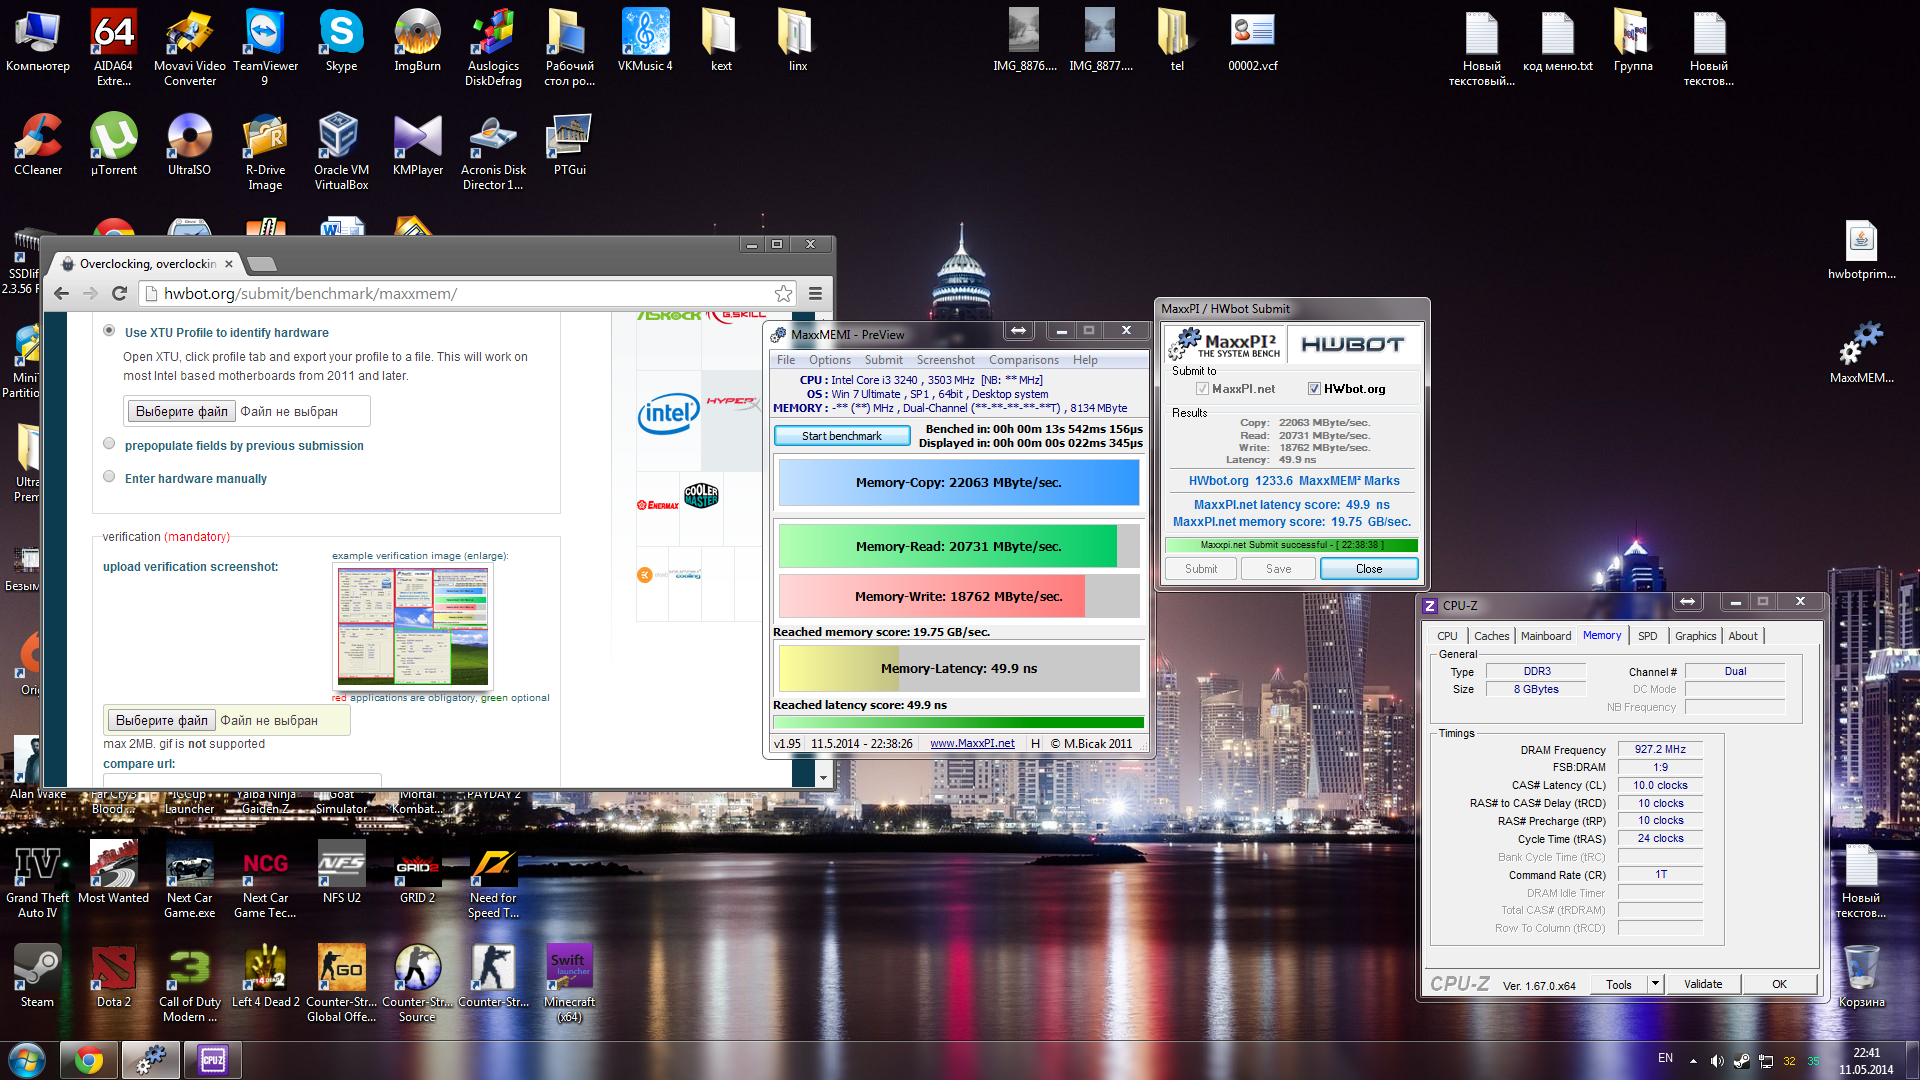Open www.MaxxPI.net link in MaxxMEM

click(972, 743)
